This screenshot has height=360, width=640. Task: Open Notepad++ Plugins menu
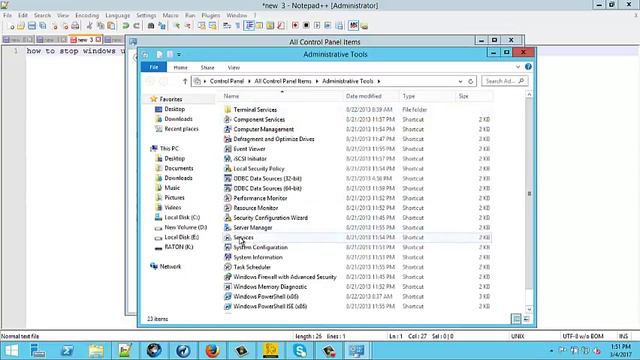pos(211,15)
